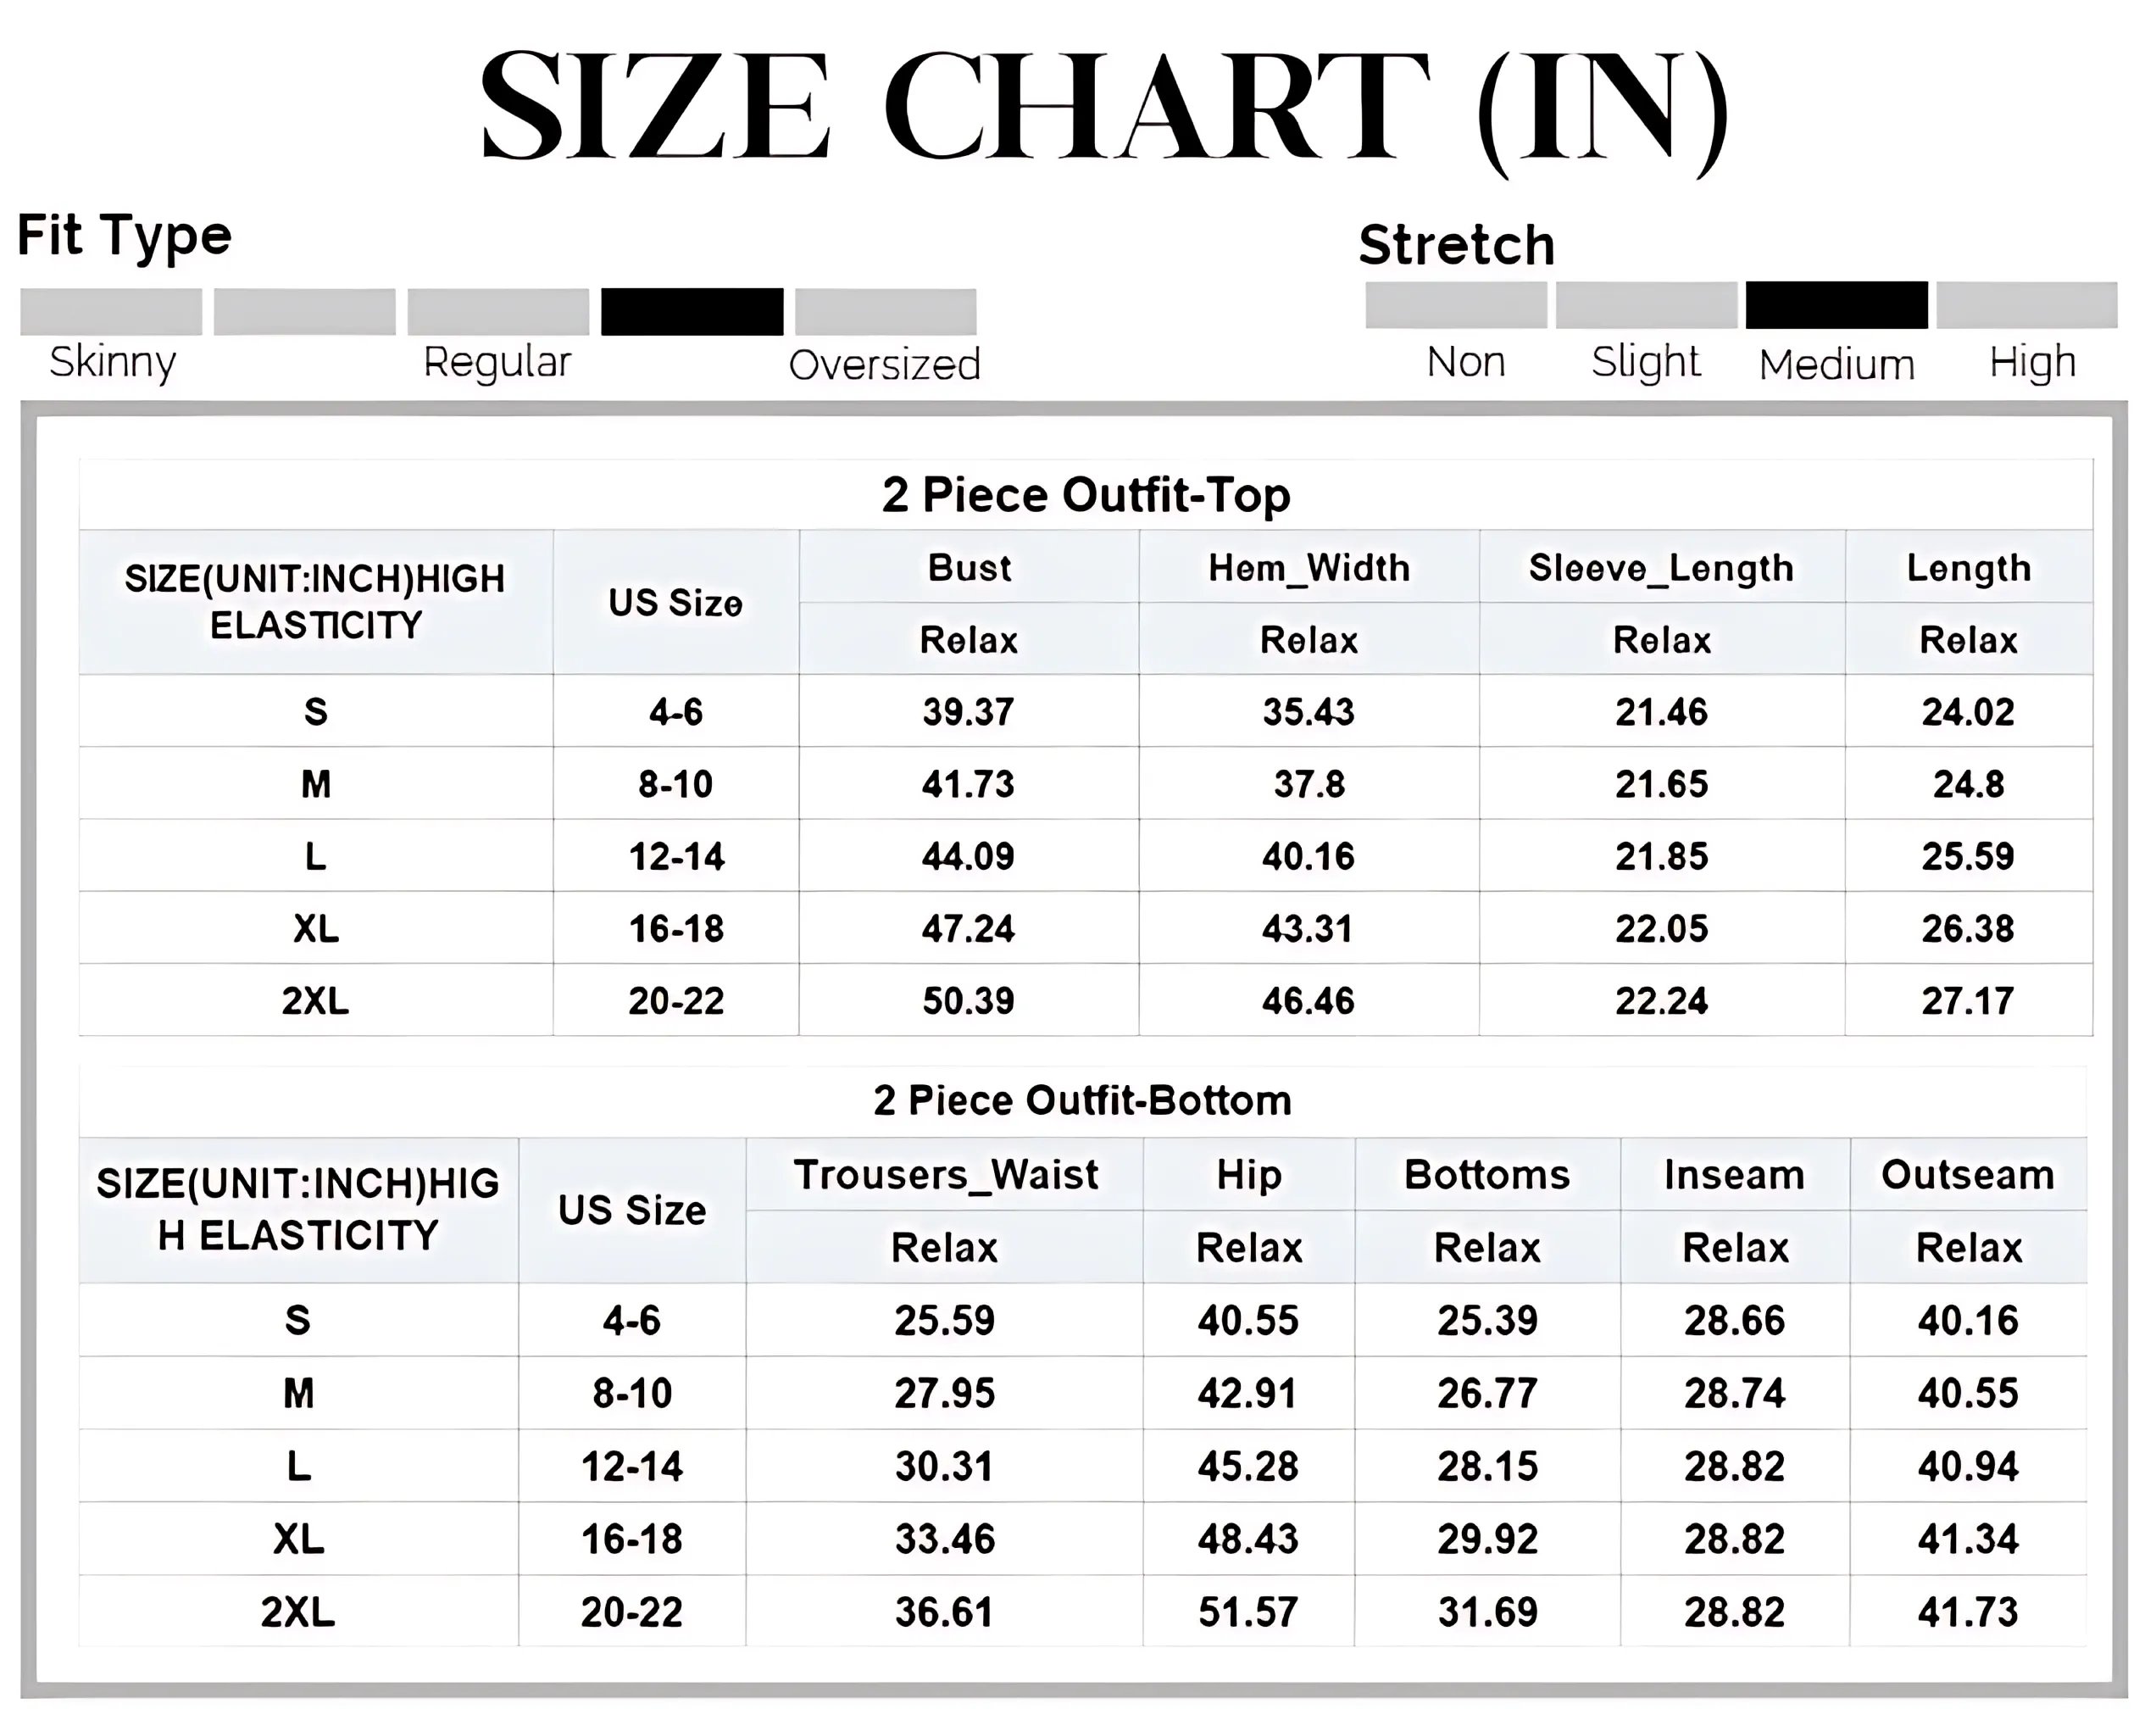Select the Inseam column header
This screenshot has height=1709, width=2156.
click(1734, 1175)
